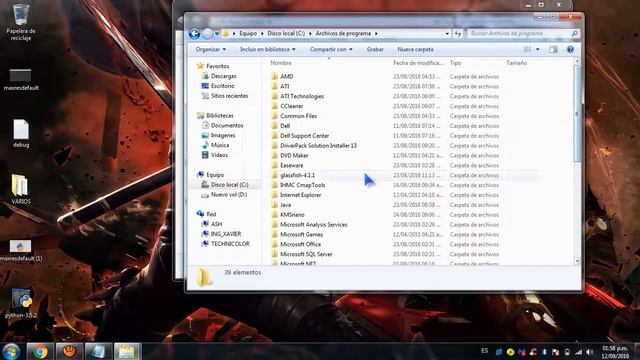Open the Windows Start menu orb
The height and width of the screenshot is (360, 640).
point(11,351)
